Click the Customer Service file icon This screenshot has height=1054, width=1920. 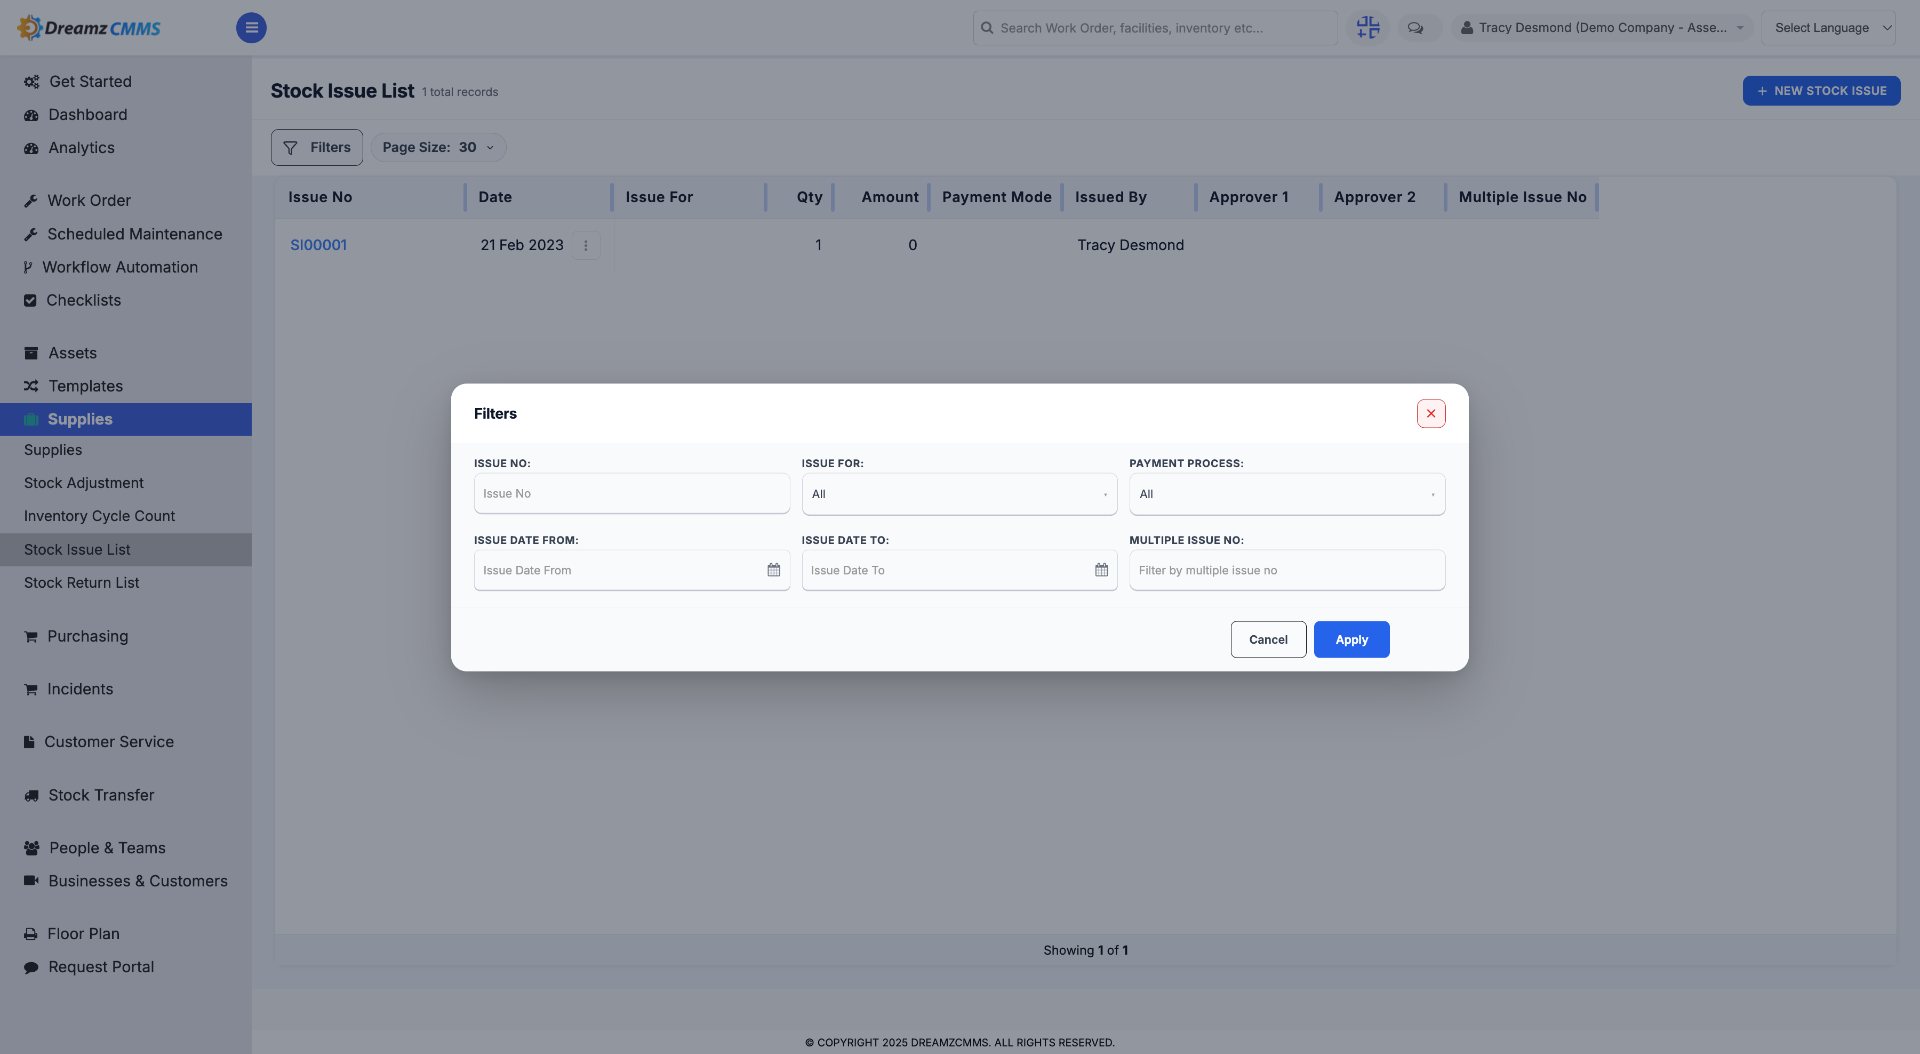(x=29, y=742)
